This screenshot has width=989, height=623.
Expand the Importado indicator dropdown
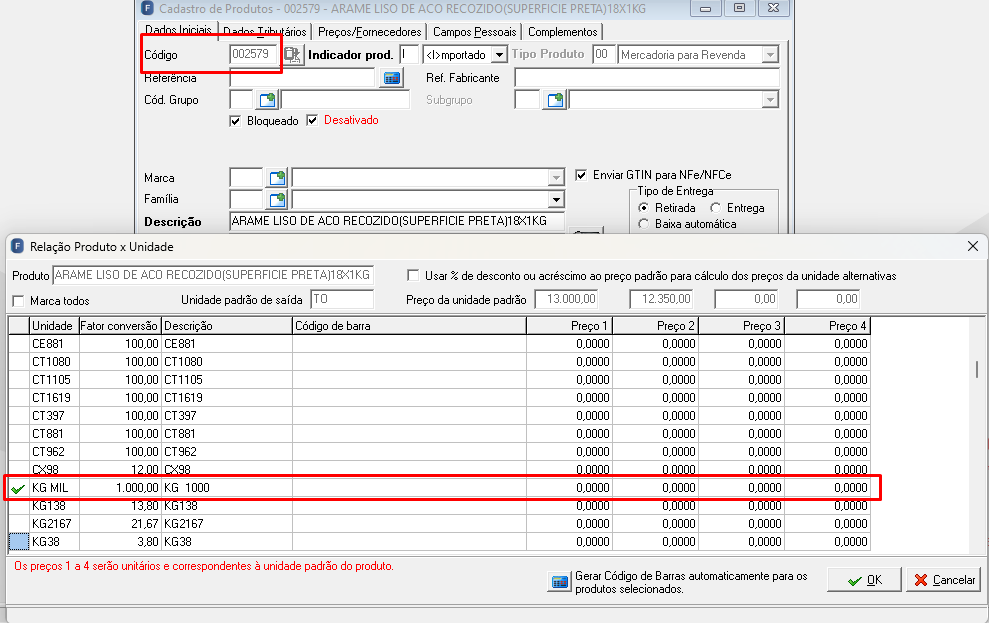click(x=499, y=55)
